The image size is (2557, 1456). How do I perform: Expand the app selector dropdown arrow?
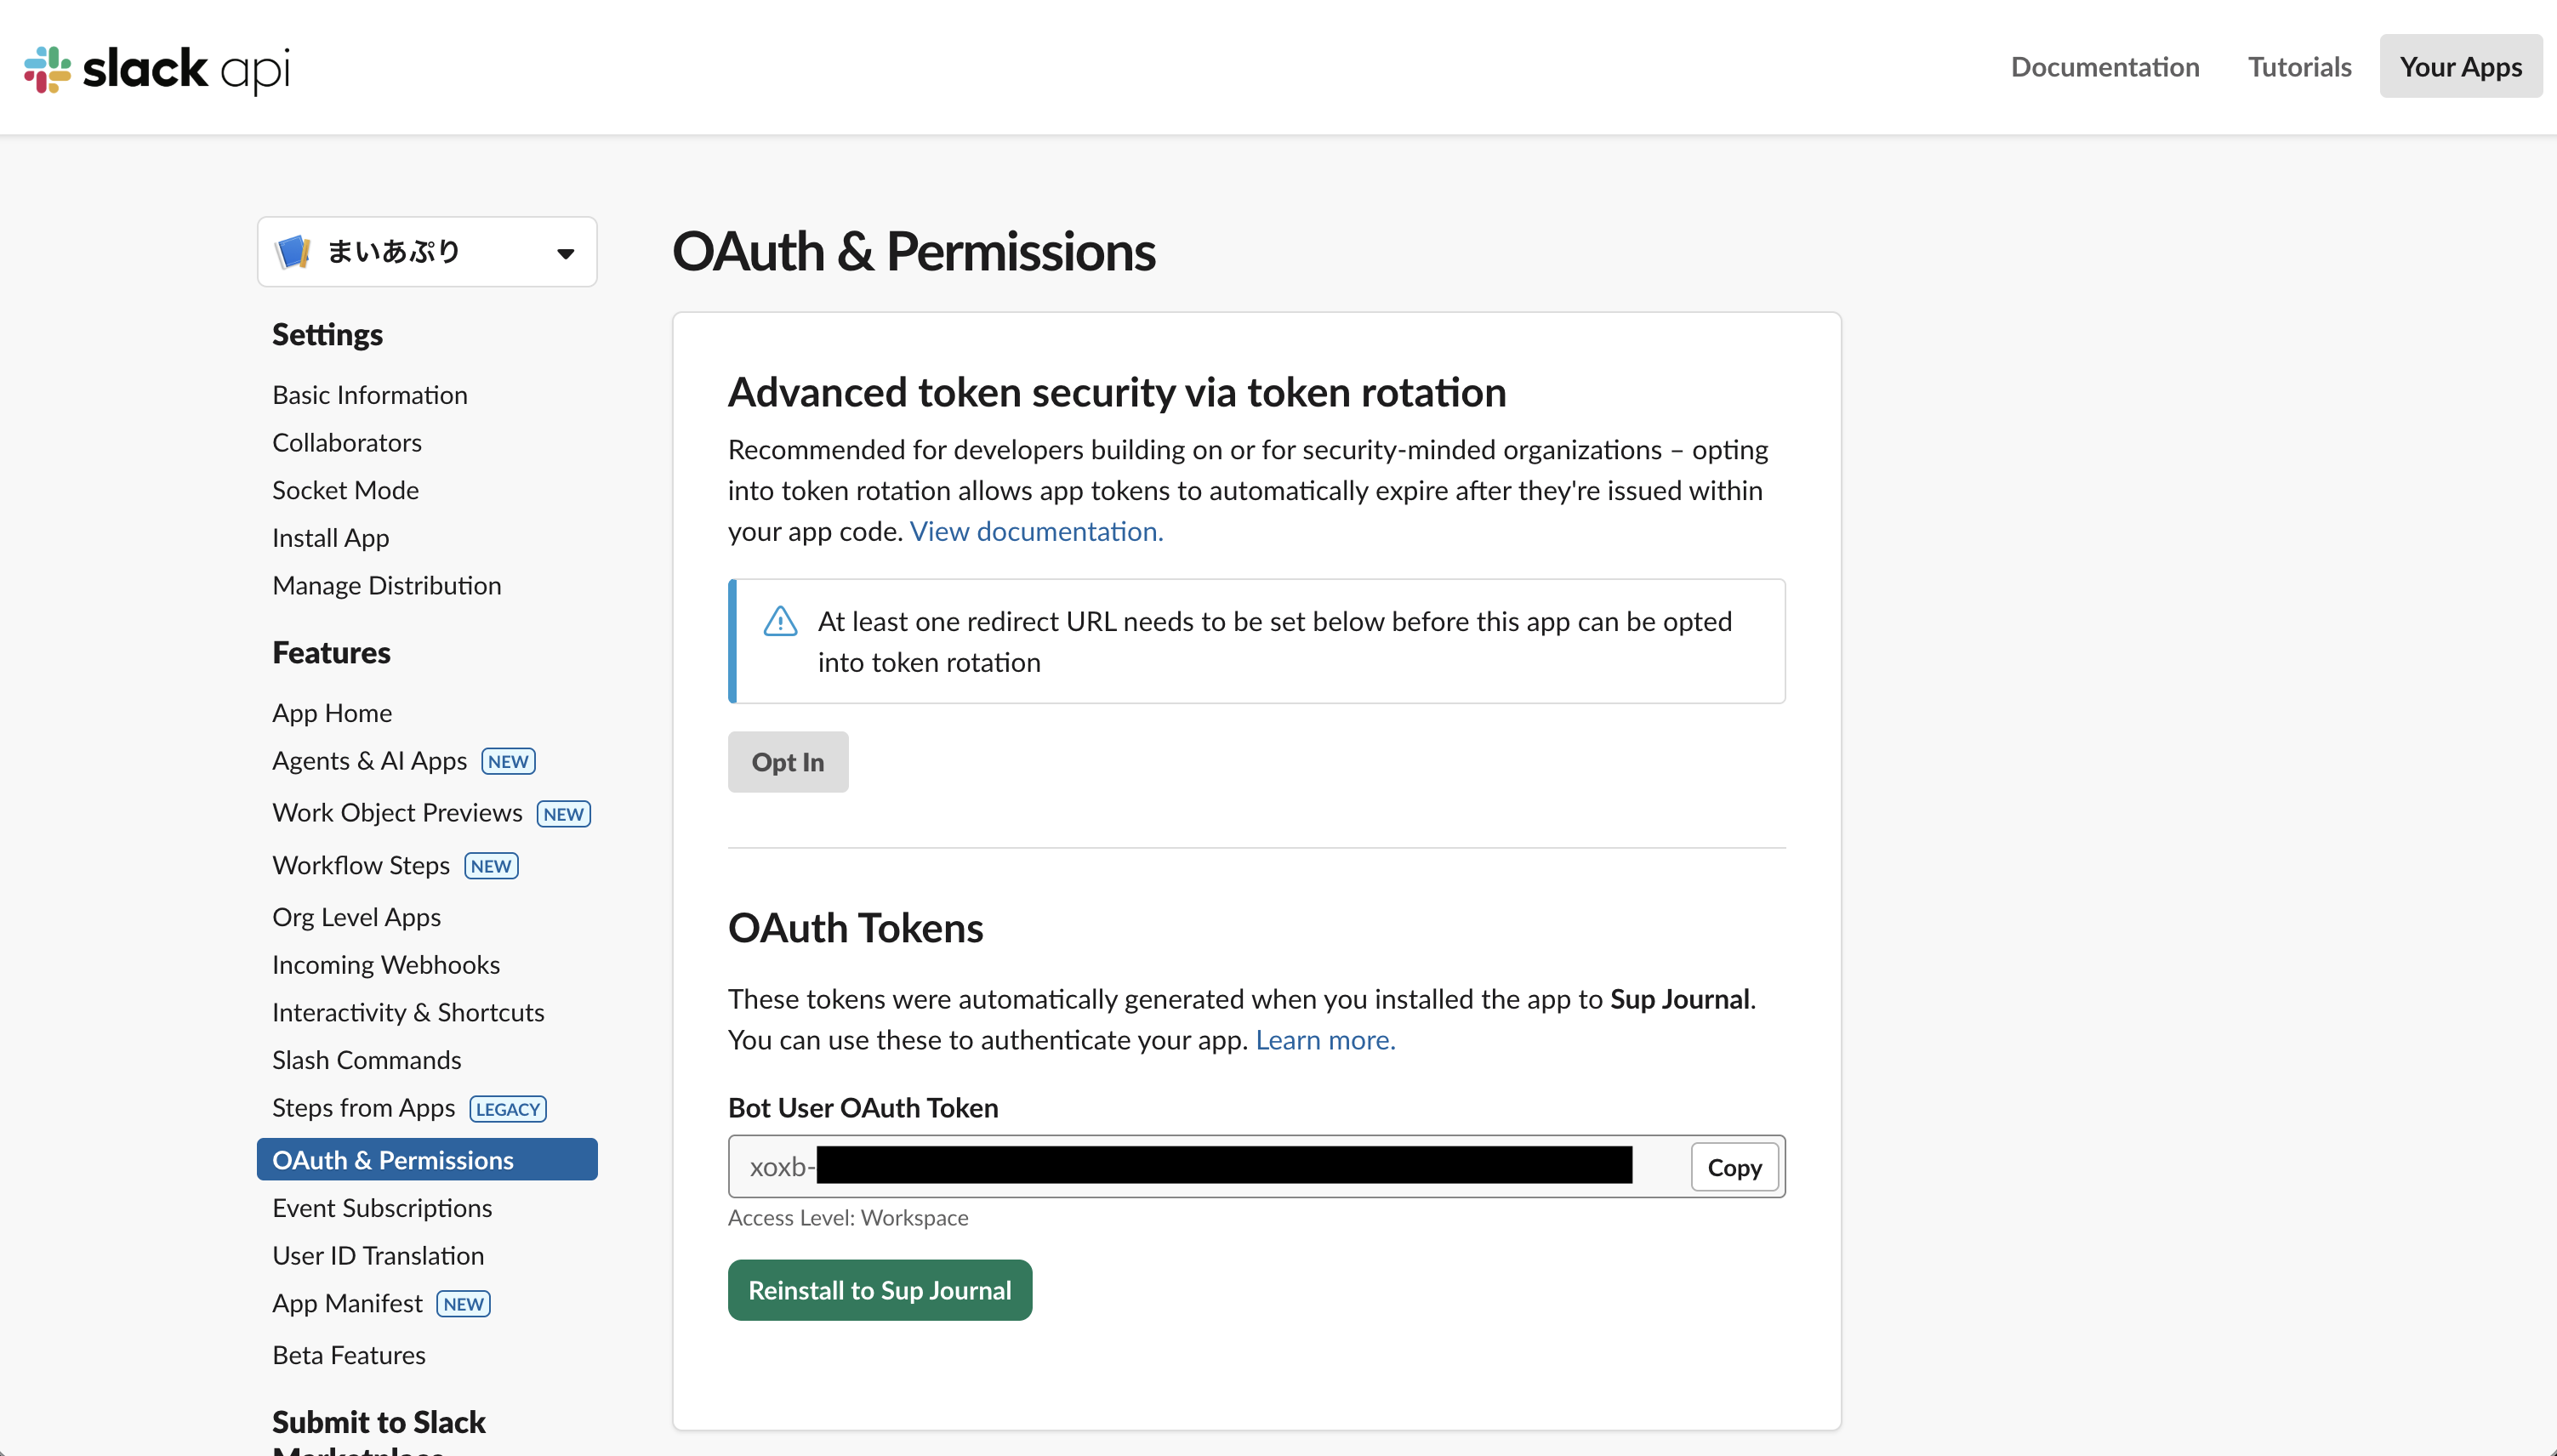pos(566,253)
